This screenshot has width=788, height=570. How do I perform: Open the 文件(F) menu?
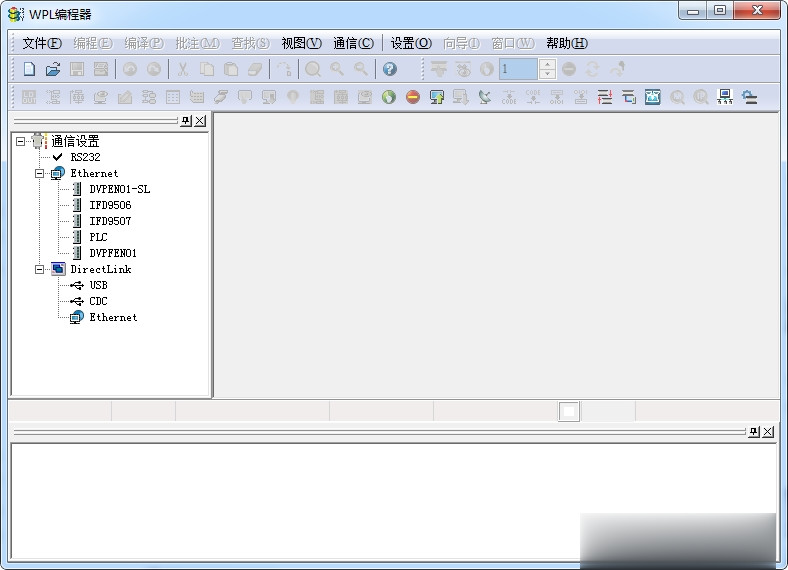[42, 43]
